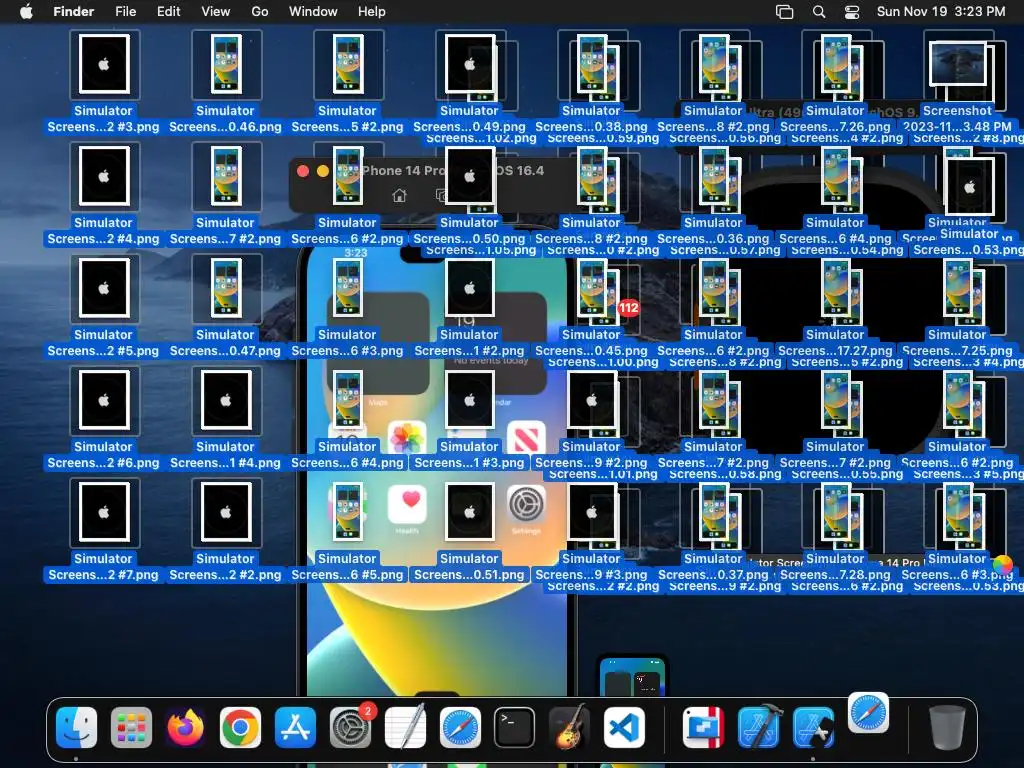The image size is (1024, 768).
Task: Open Control Center in the menu bar
Action: (x=852, y=12)
